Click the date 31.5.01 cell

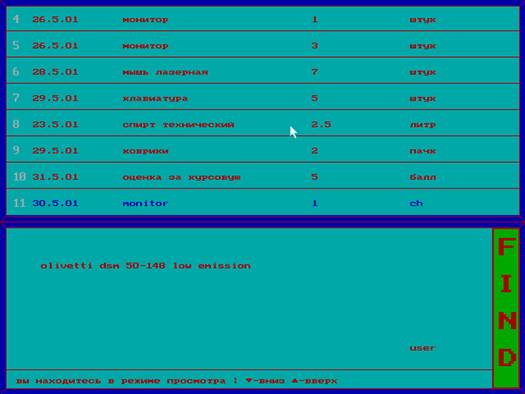coord(55,177)
